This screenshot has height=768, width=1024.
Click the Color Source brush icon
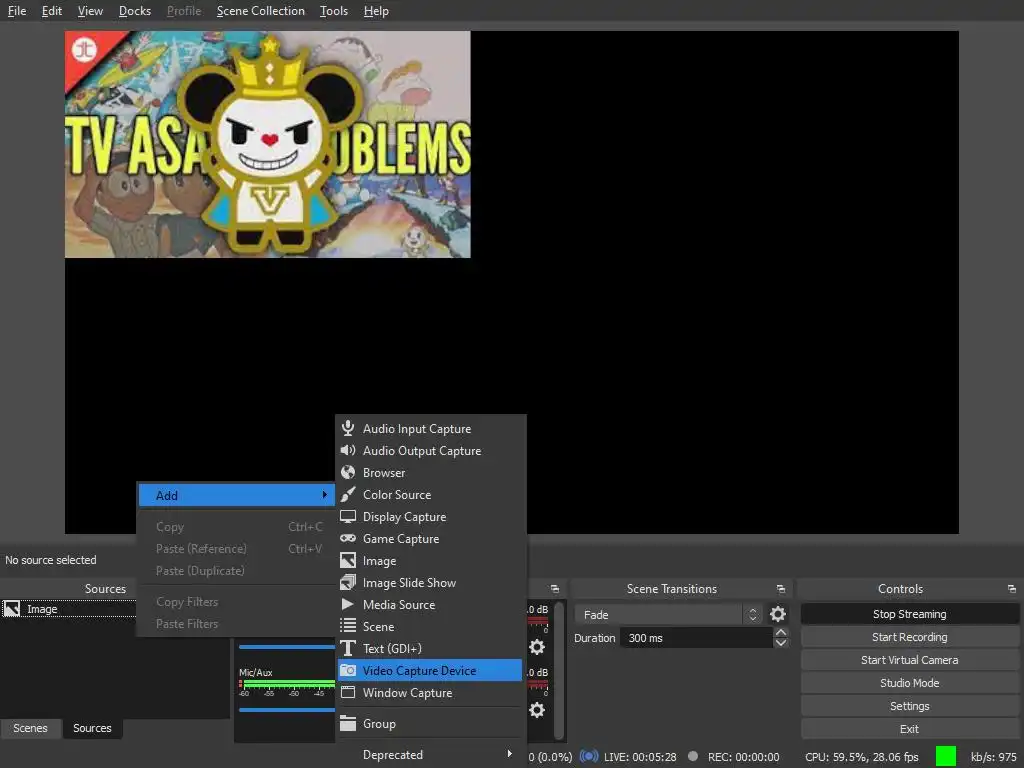348,494
